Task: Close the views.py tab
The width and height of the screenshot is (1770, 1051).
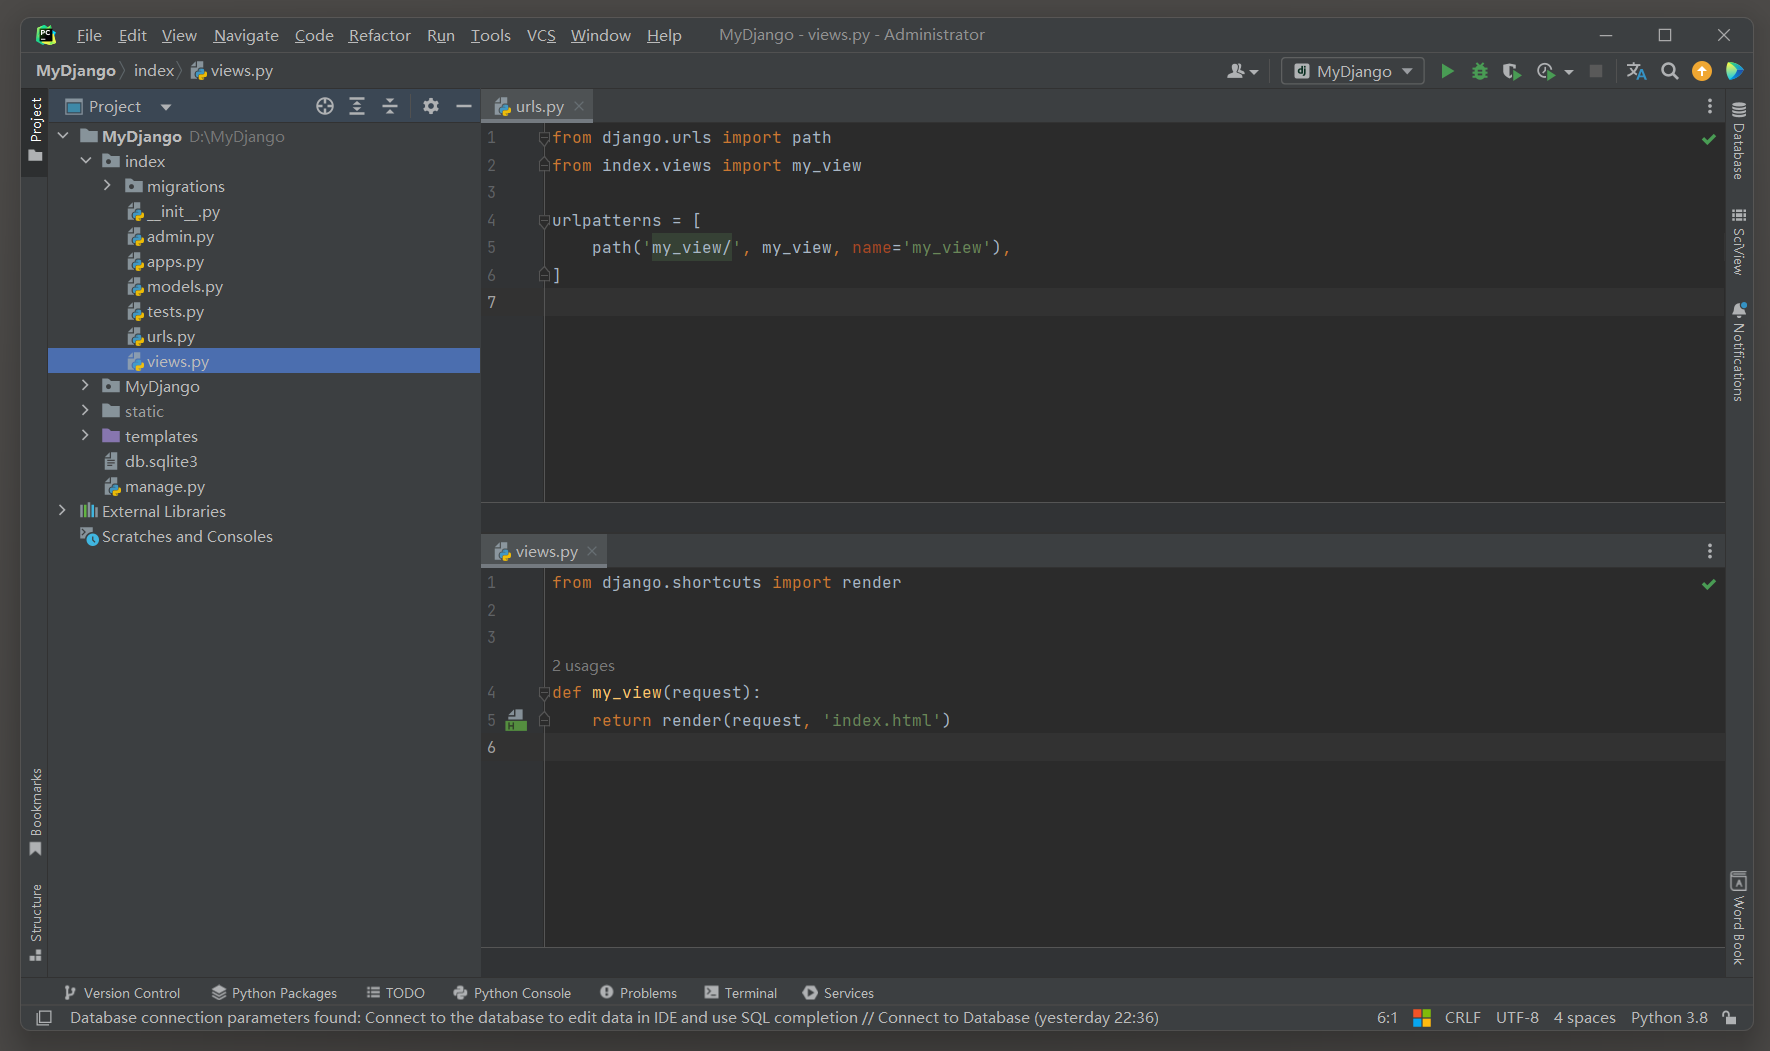Action: point(592,551)
